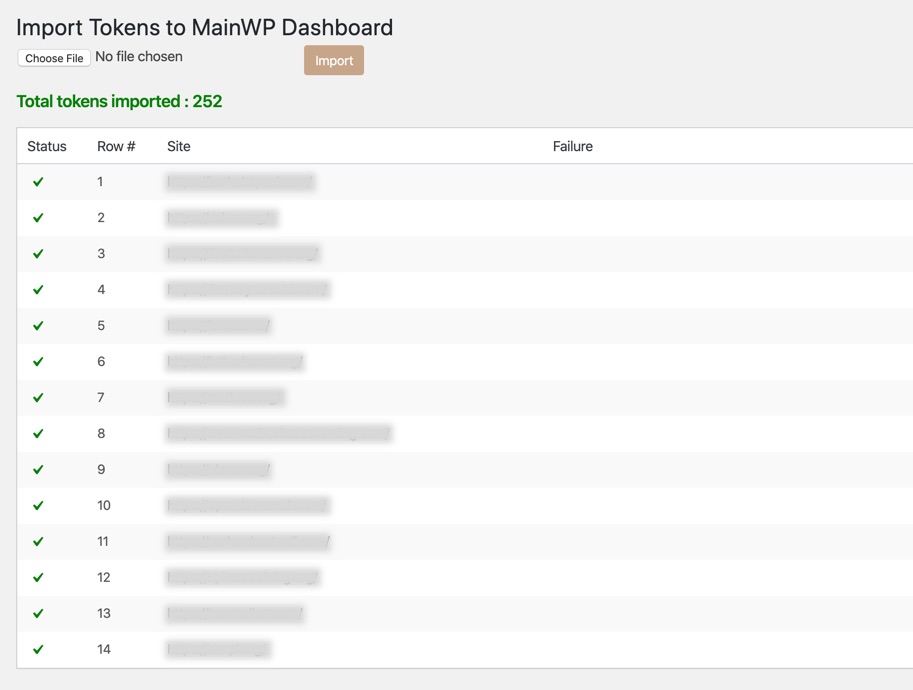Click row number 14 cell
Screen dimensions: 913x690
104,649
